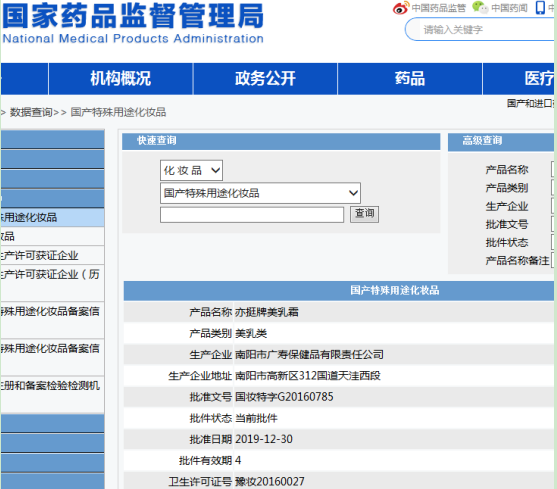This screenshot has height=489, width=557.
Task: Click the 数据查询 breadcrumb link
Action: [x=31, y=112]
